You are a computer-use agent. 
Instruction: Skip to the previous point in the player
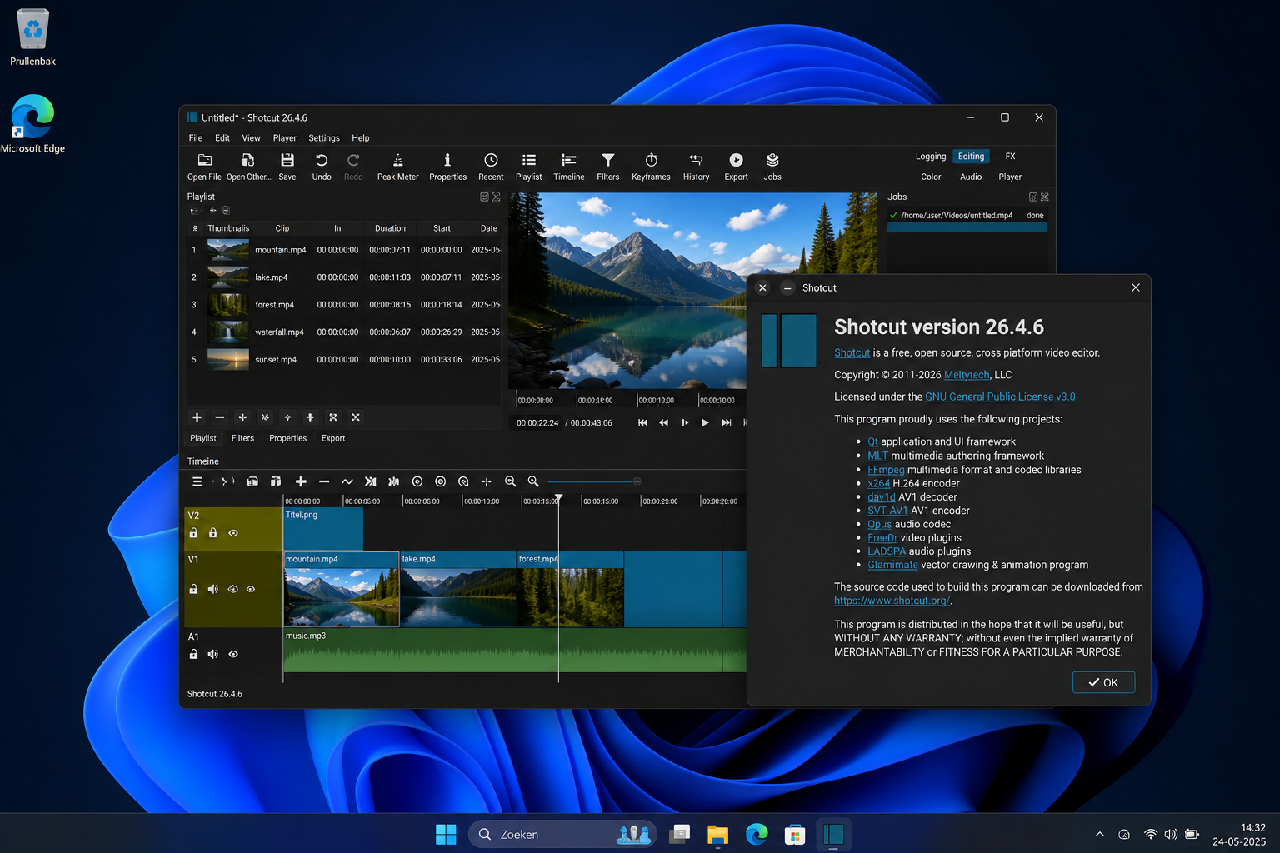point(643,423)
